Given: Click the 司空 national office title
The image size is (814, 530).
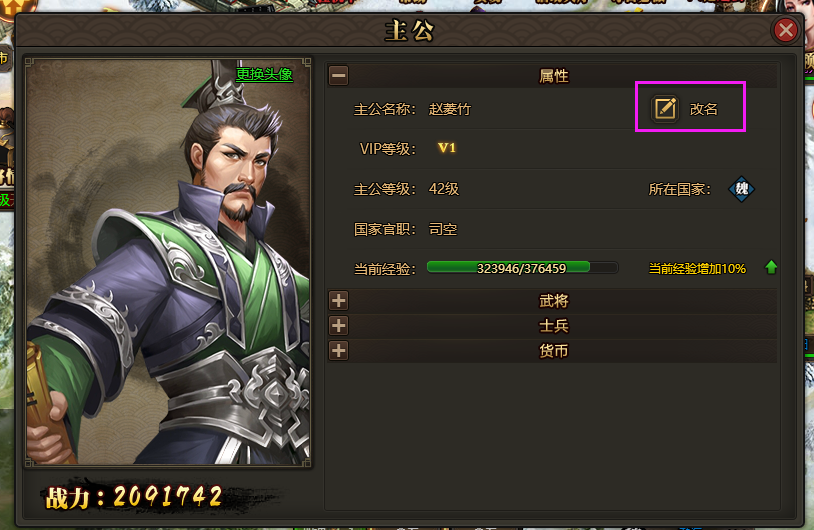Looking at the screenshot, I should pos(443,229).
